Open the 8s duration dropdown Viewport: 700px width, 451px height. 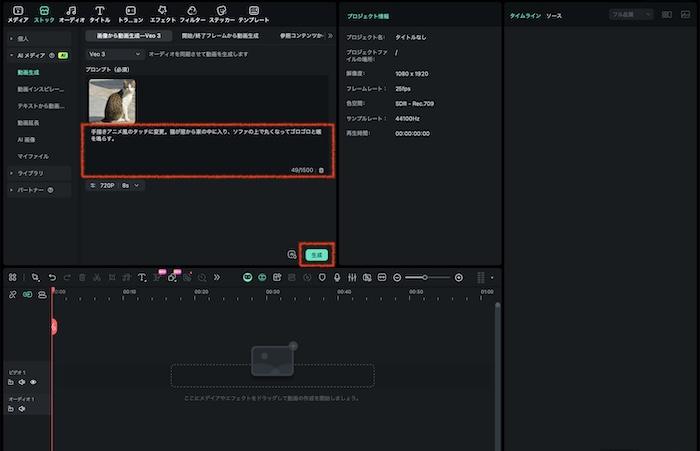(131, 185)
